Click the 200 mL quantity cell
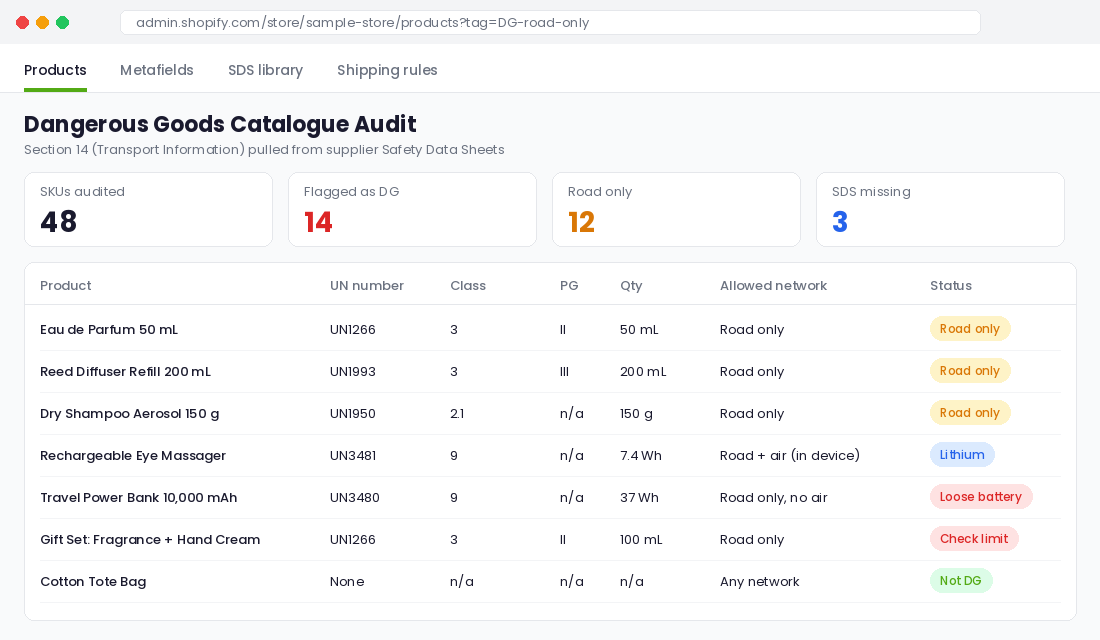 [643, 371]
